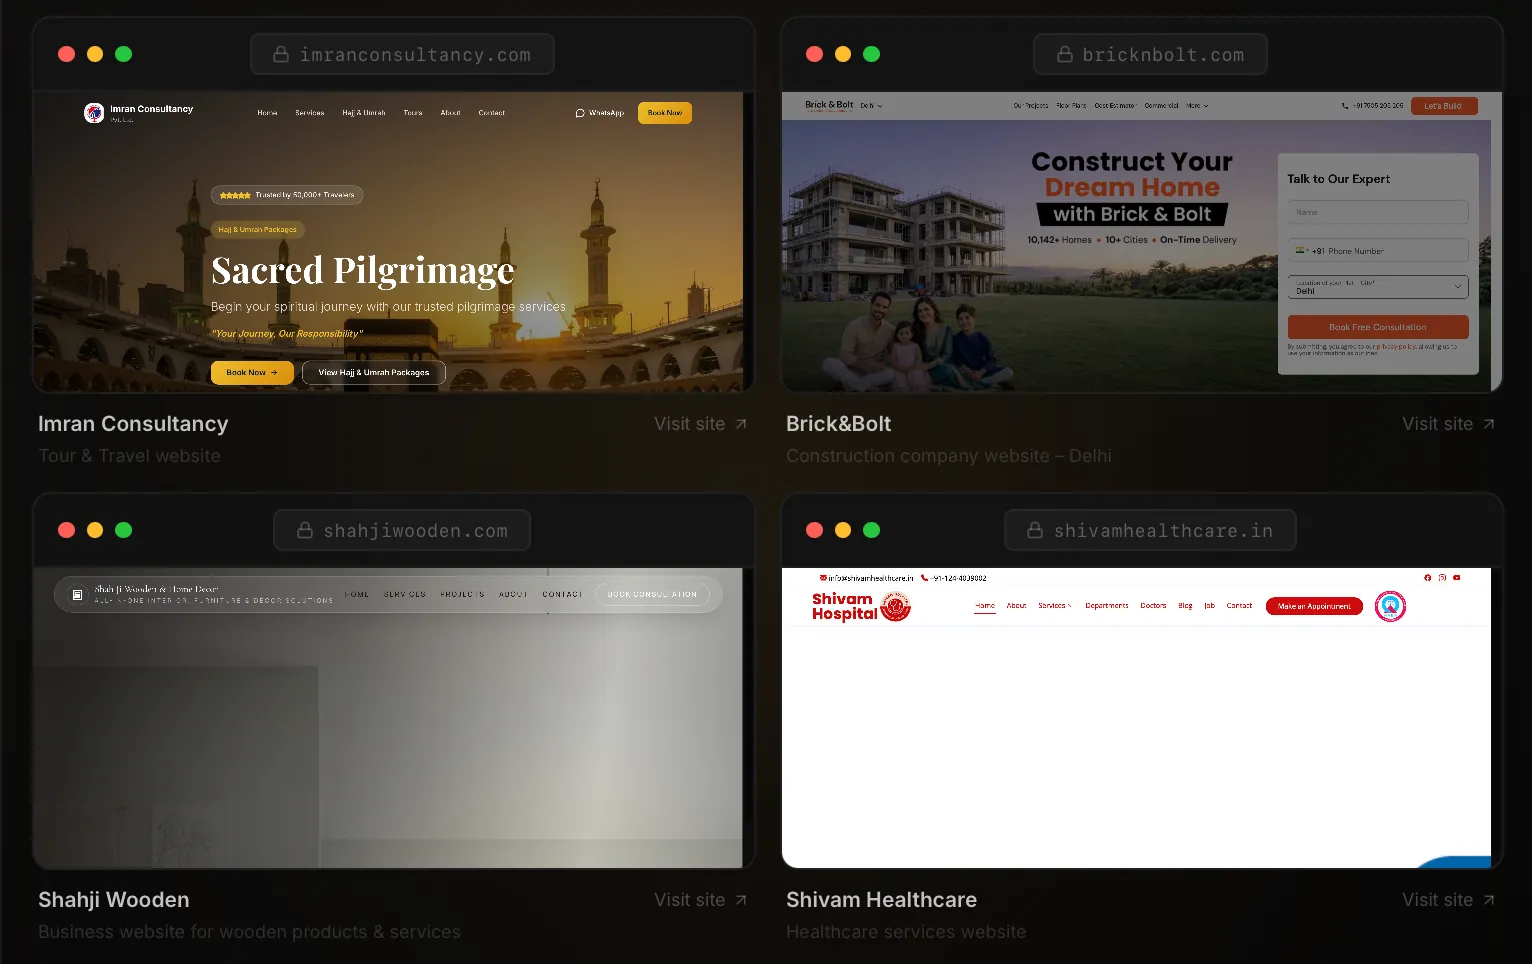1532x964 pixels.
Task: Click the Name field in Talk to Our Expert
Action: [x=1378, y=212]
